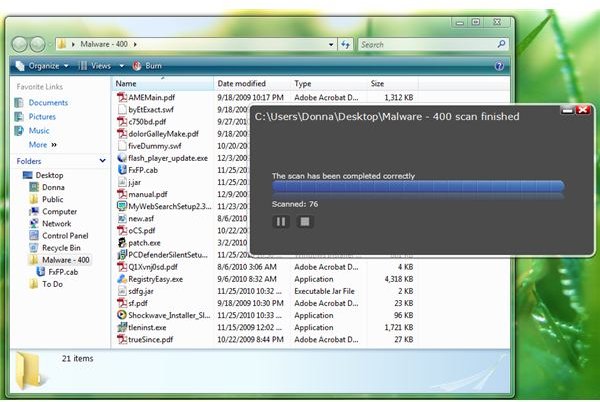Select j.jar file icon

(x=122, y=182)
